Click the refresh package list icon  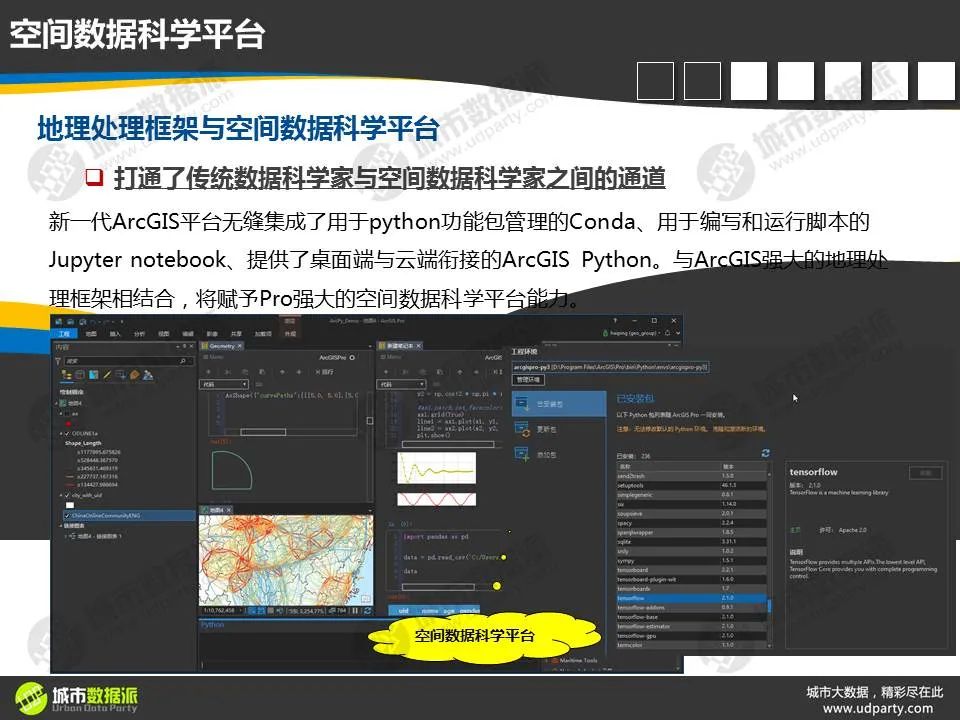(765, 453)
